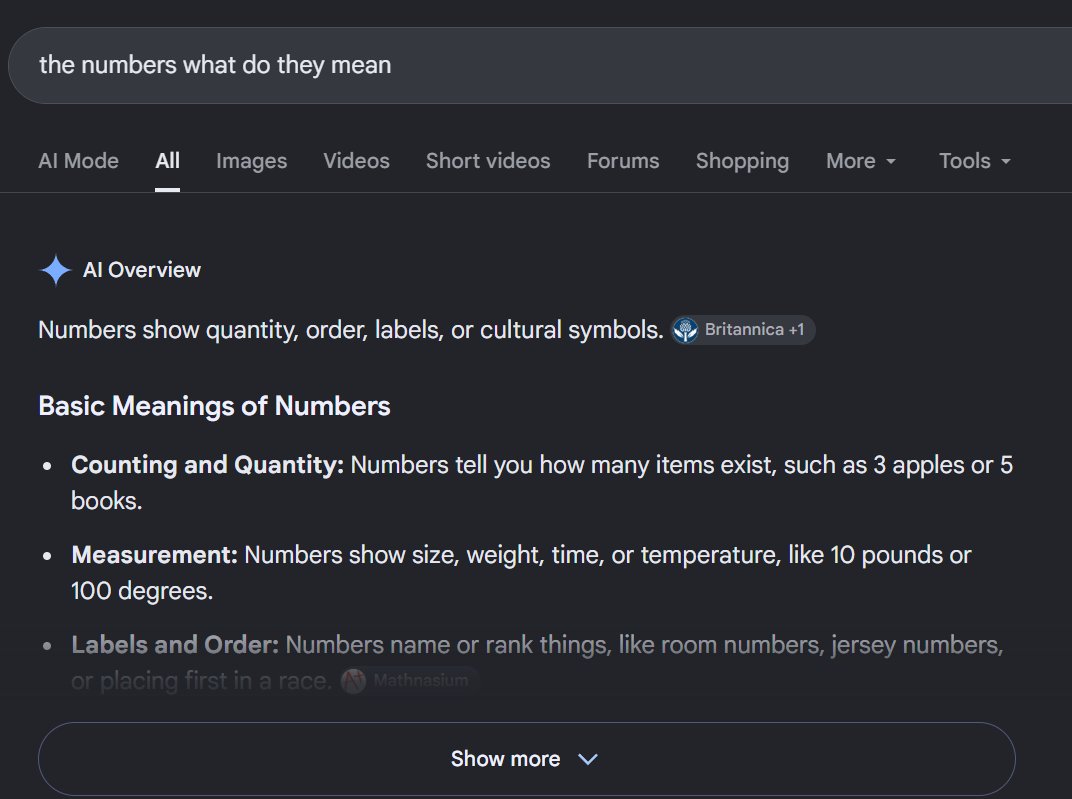The width and height of the screenshot is (1072, 799).
Task: Select the Images tab
Action: pos(252,161)
